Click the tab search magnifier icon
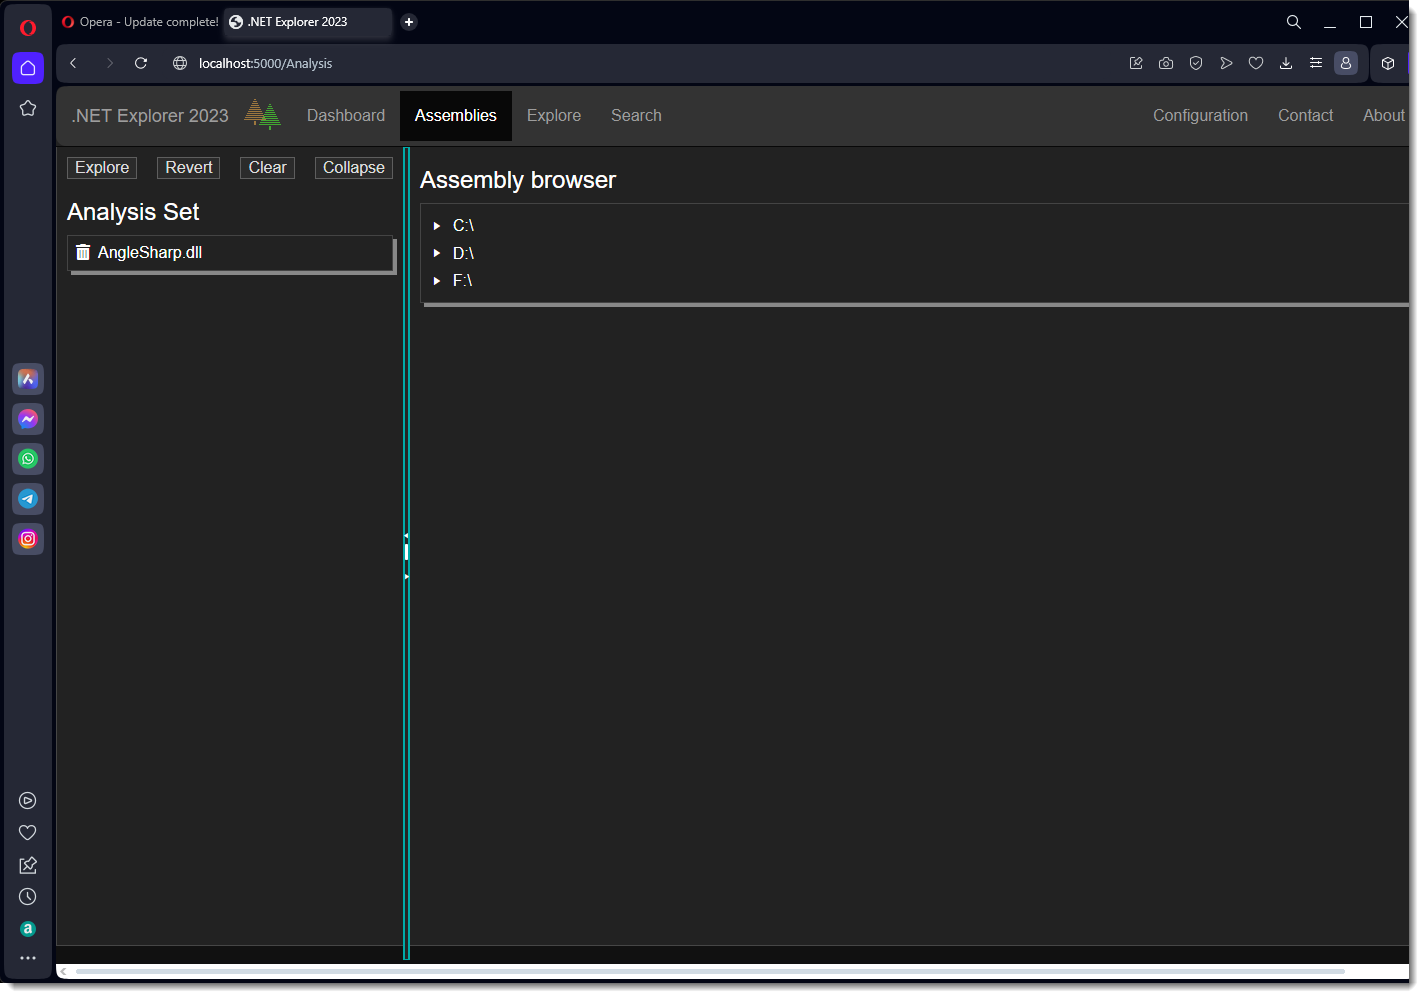 coord(1294,22)
